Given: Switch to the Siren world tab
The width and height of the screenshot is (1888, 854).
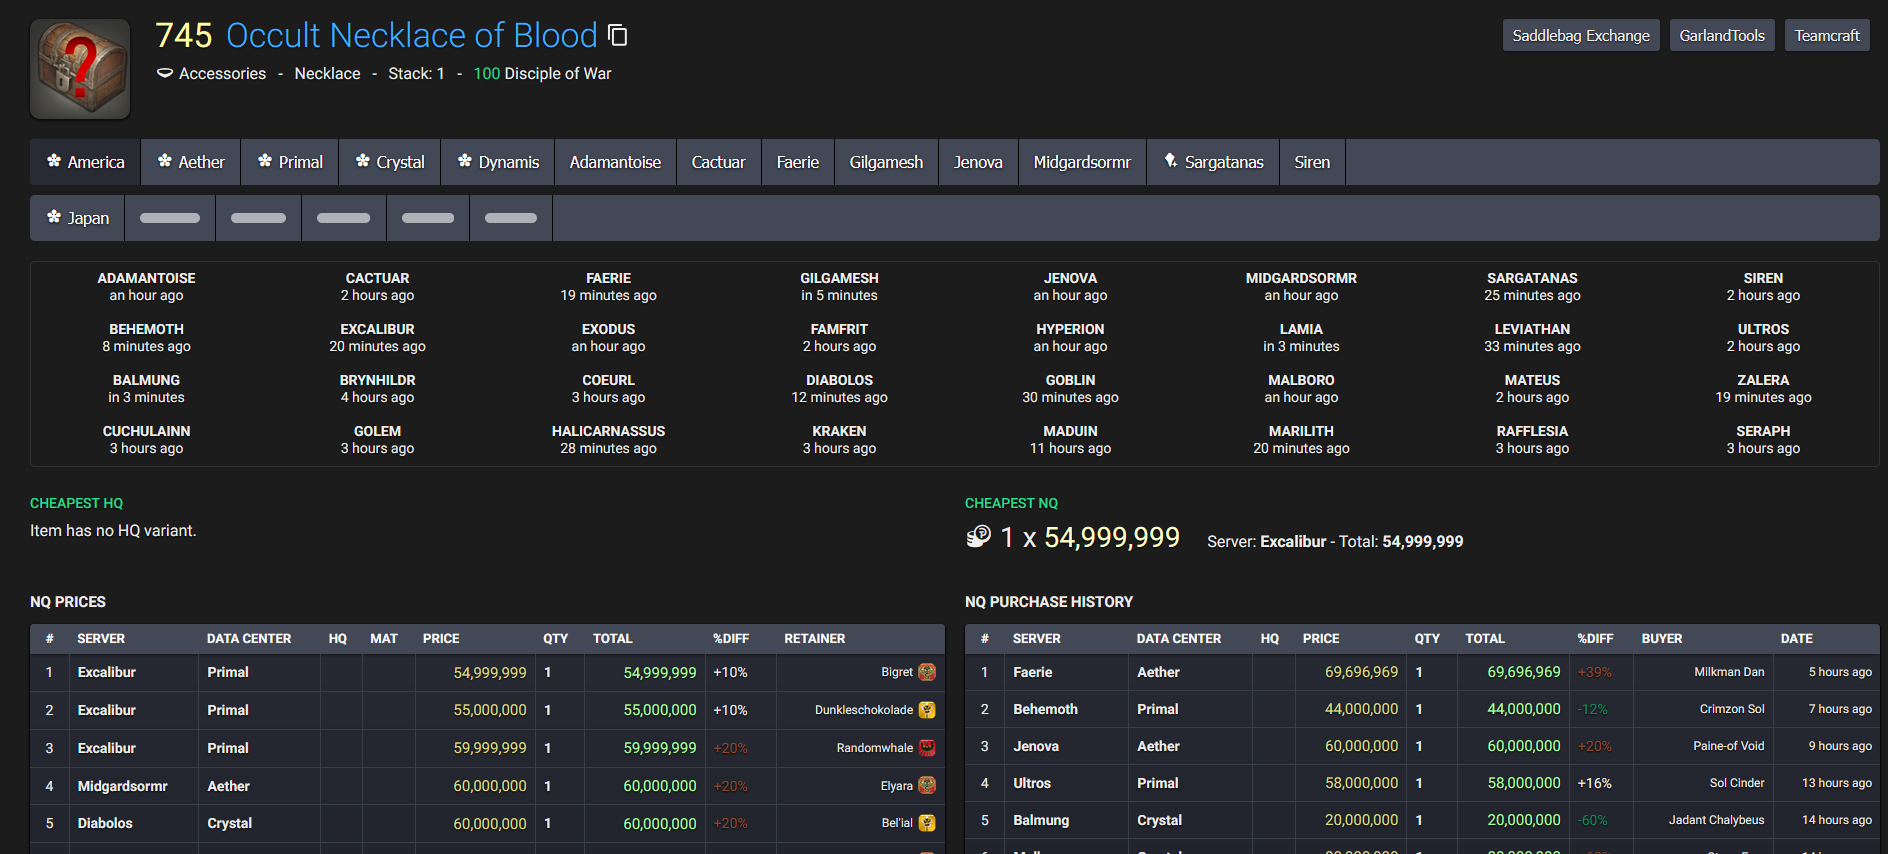Looking at the screenshot, I should pos(1312,162).
